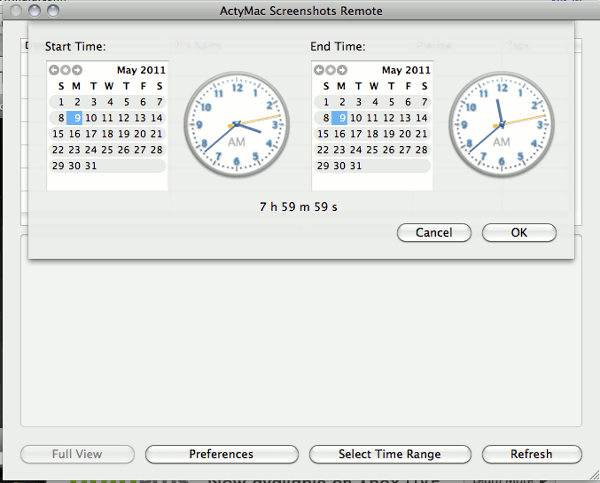
Task: Click the Cancel button
Action: tap(434, 233)
